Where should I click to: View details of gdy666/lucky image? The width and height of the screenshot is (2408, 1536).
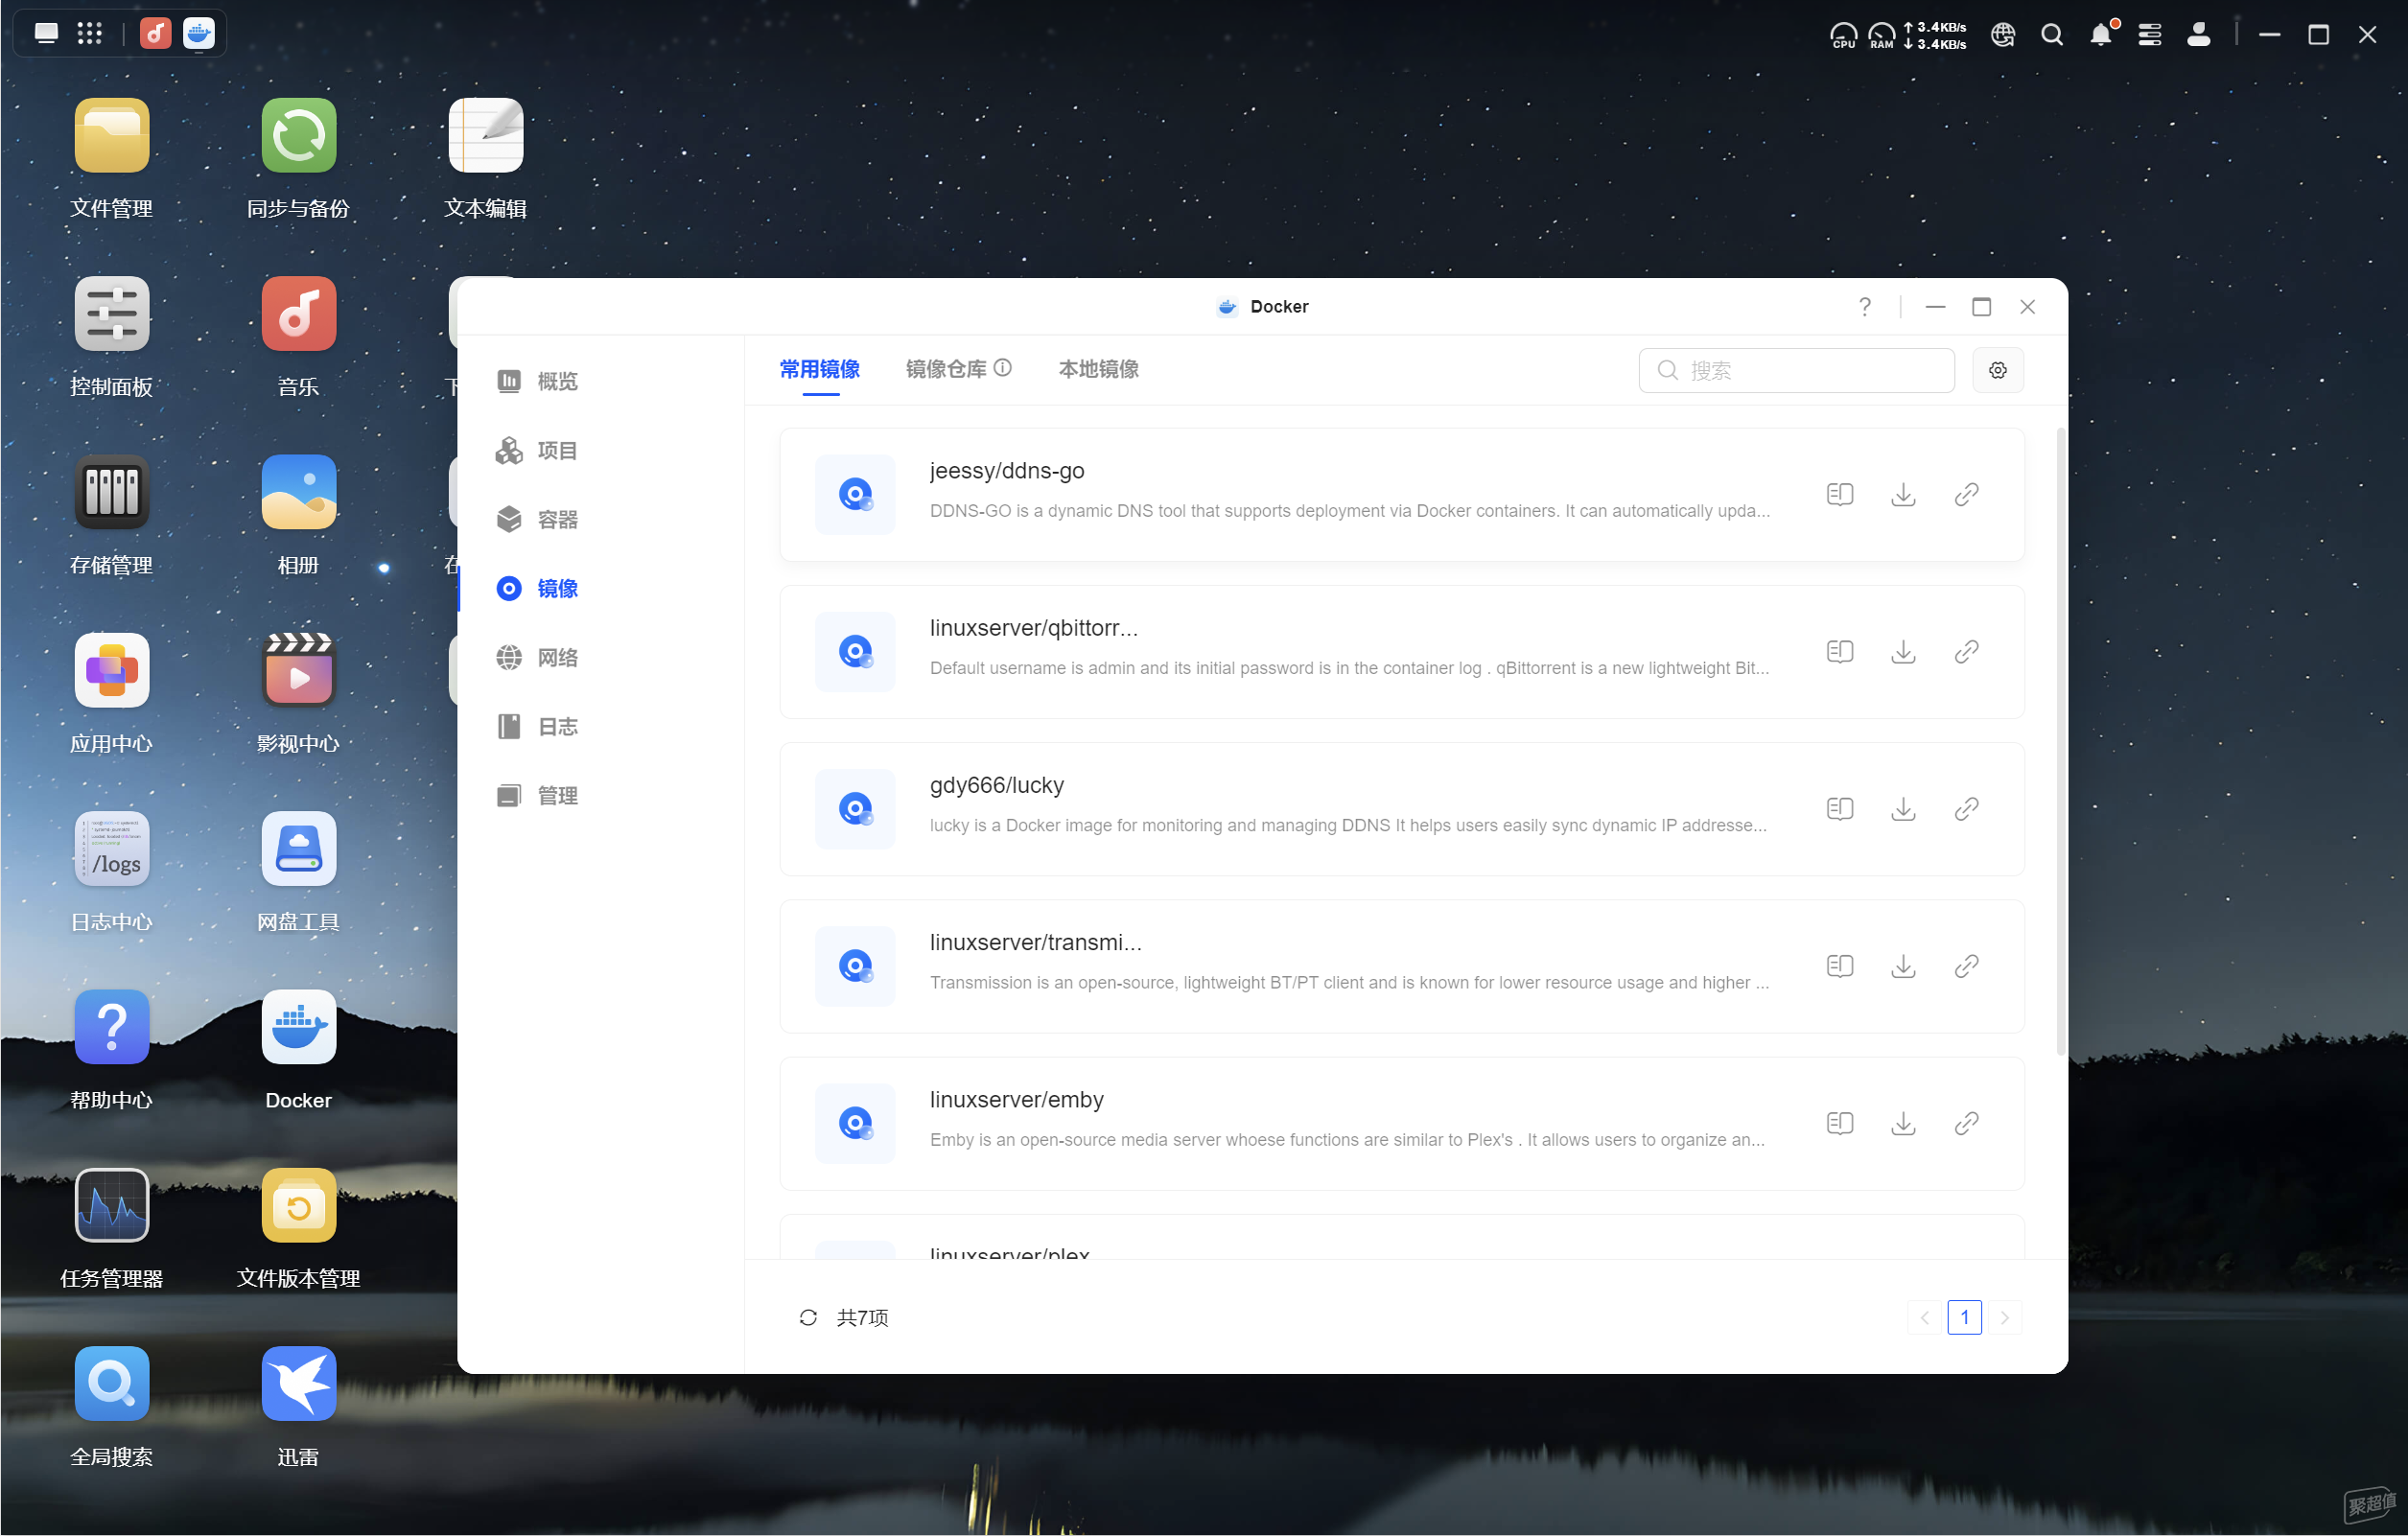(x=1839, y=808)
